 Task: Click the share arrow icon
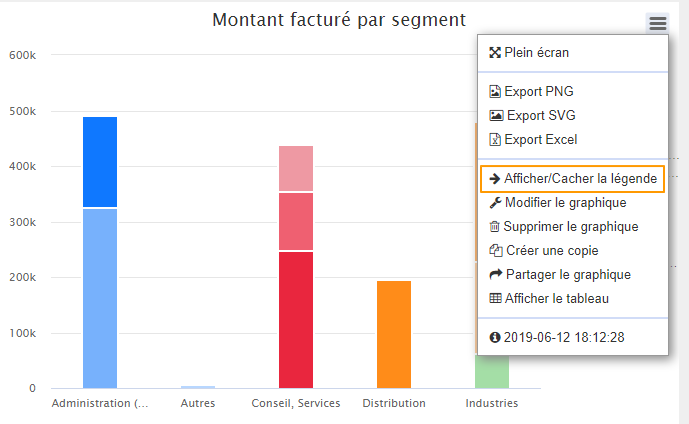coord(495,274)
